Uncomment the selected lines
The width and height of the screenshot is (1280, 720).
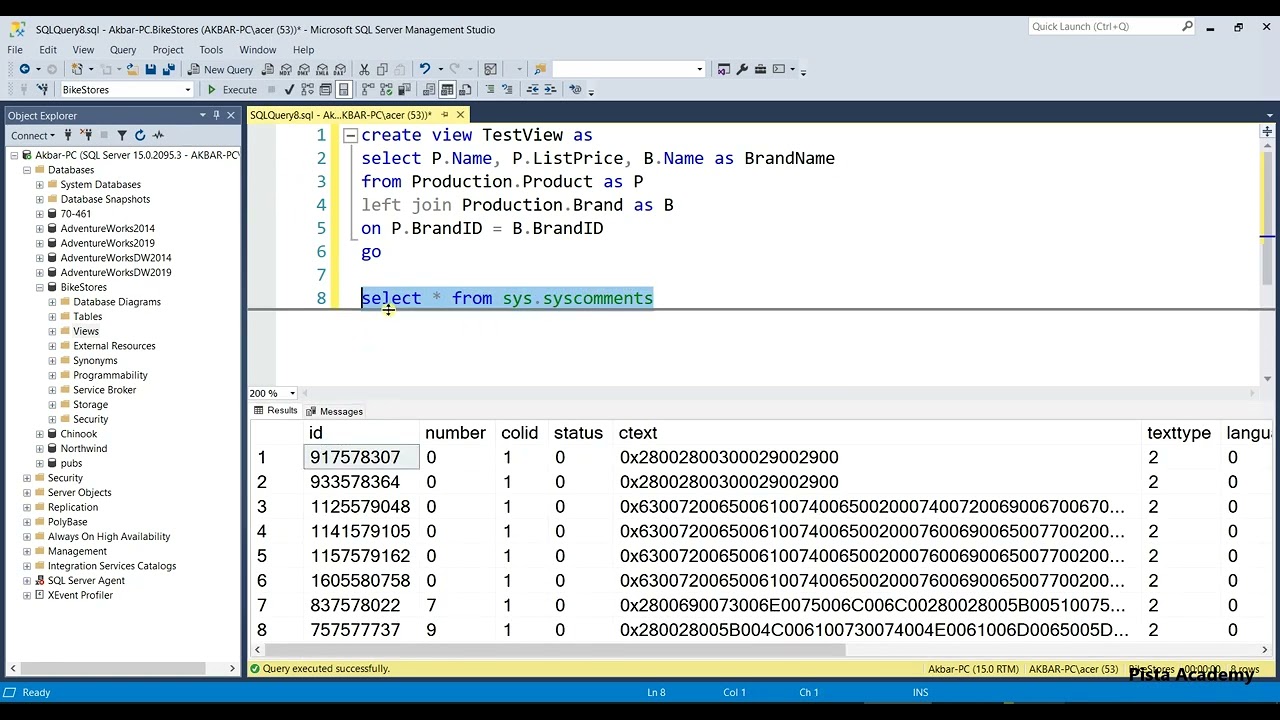point(508,89)
